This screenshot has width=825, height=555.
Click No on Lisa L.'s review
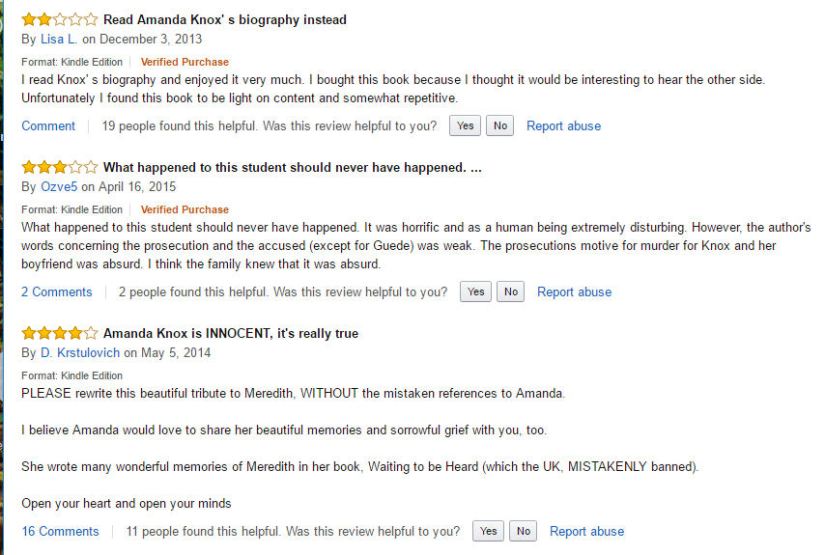(x=499, y=126)
